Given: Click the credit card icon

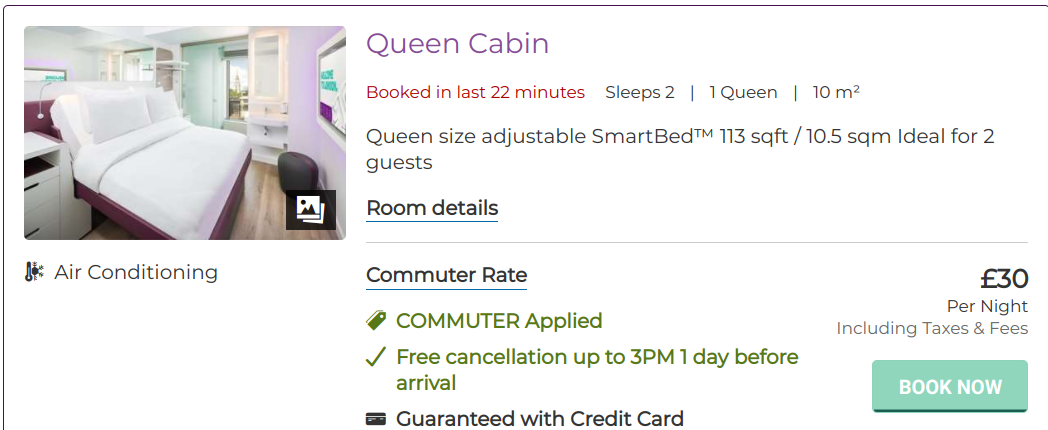Looking at the screenshot, I should coord(376,419).
